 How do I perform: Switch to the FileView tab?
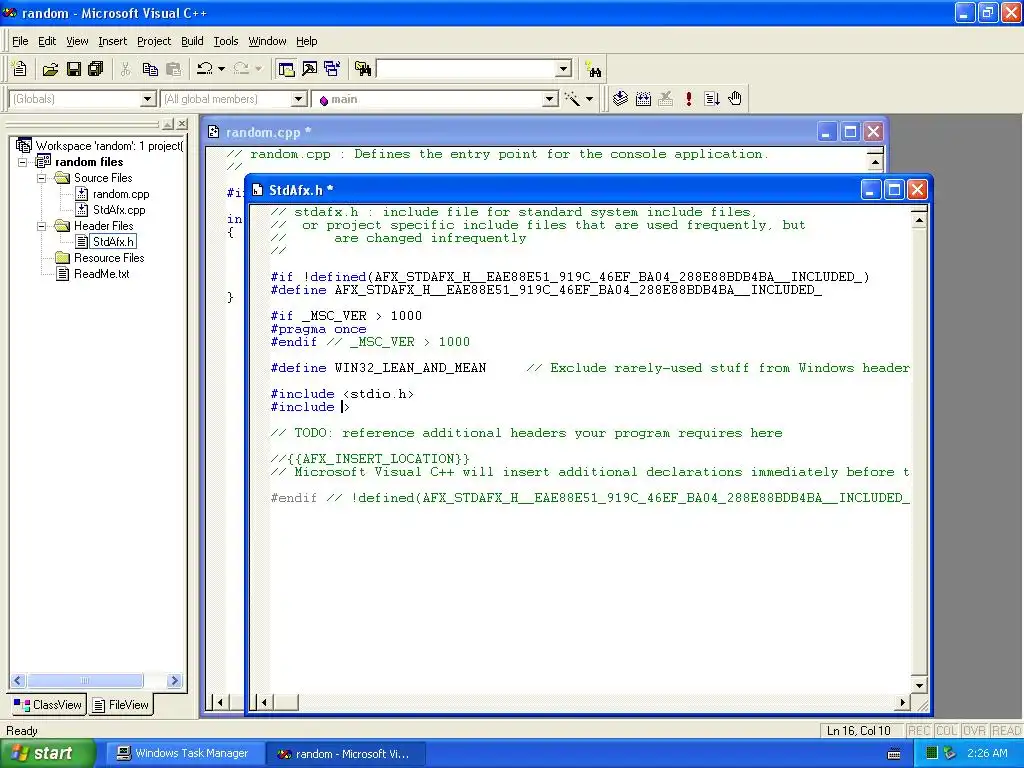(x=121, y=705)
